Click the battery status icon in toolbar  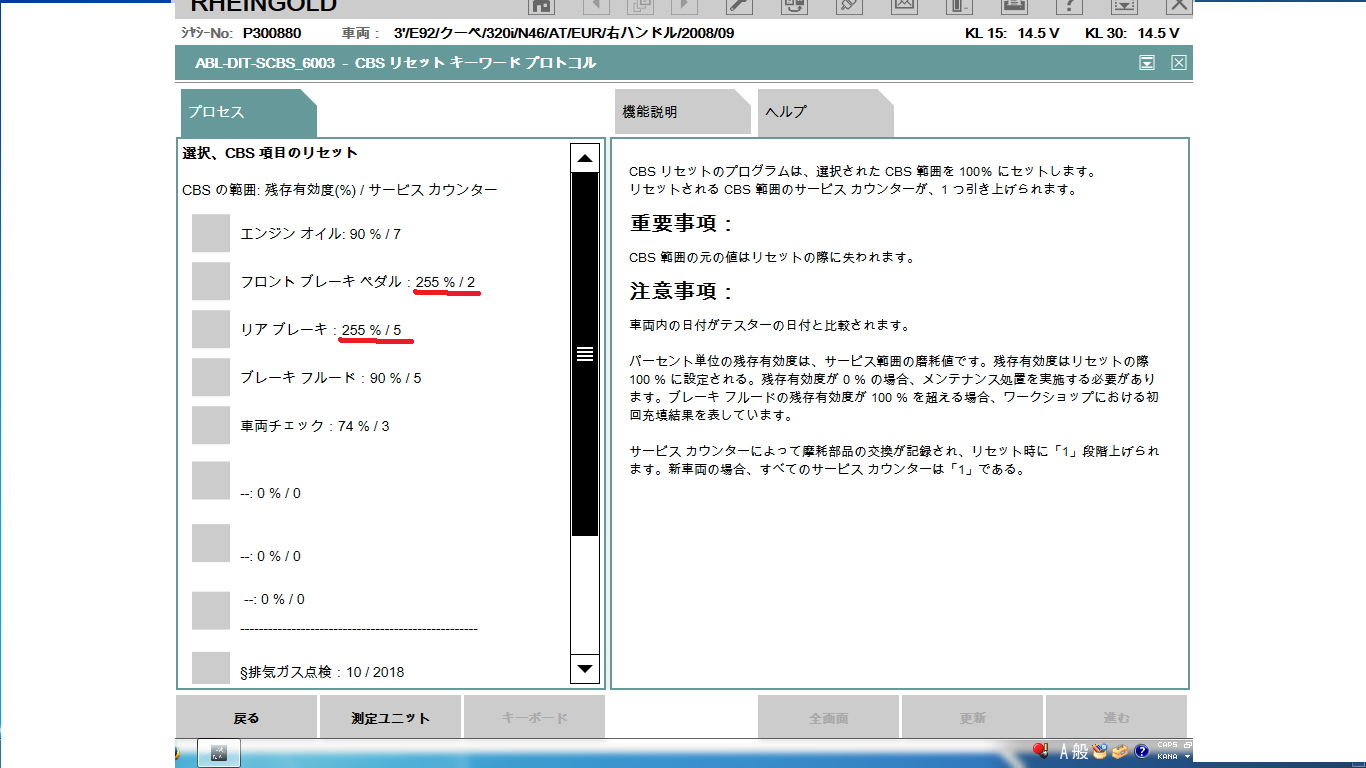point(959,6)
